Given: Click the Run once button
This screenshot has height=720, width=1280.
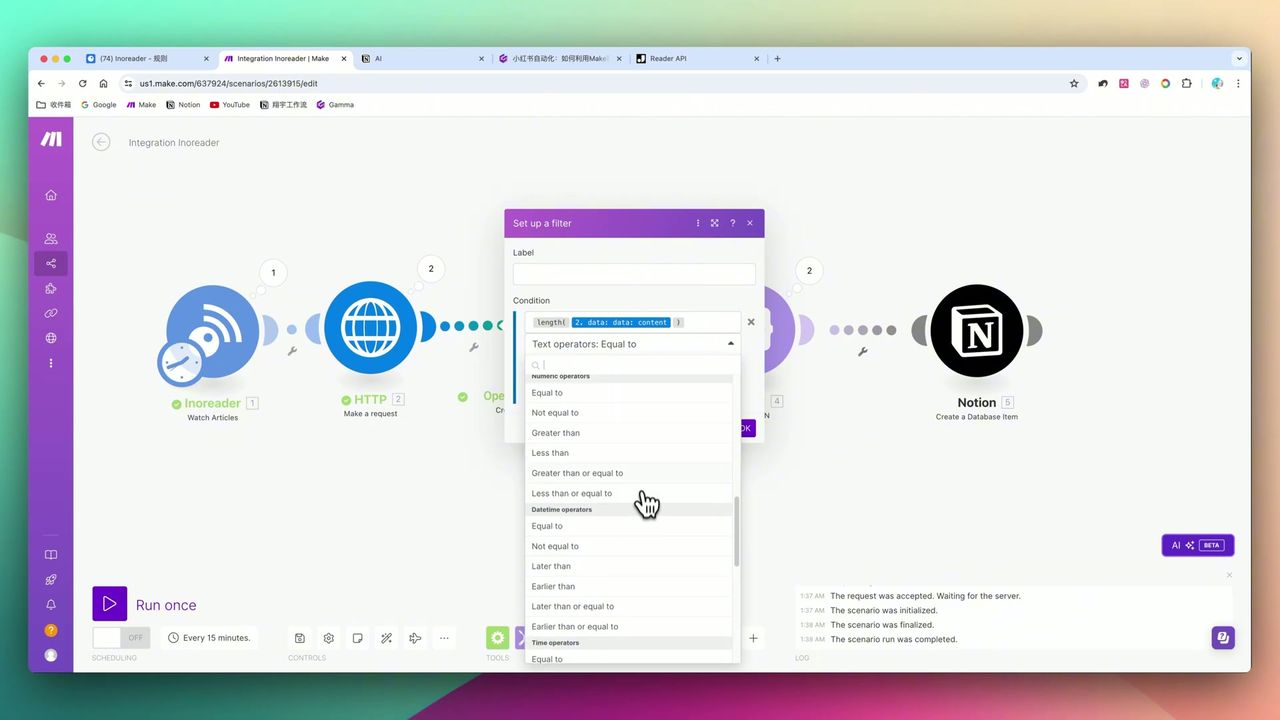Looking at the screenshot, I should 110,604.
